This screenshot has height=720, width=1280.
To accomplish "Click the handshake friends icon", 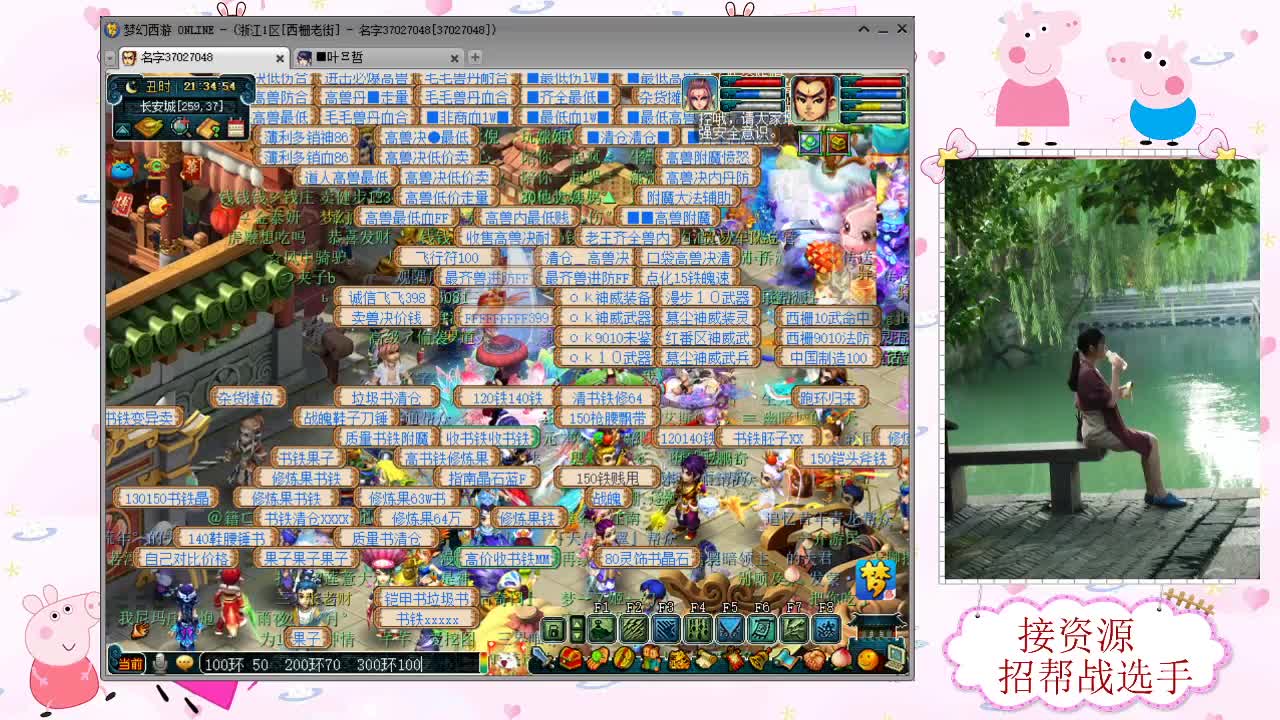I will 815,659.
